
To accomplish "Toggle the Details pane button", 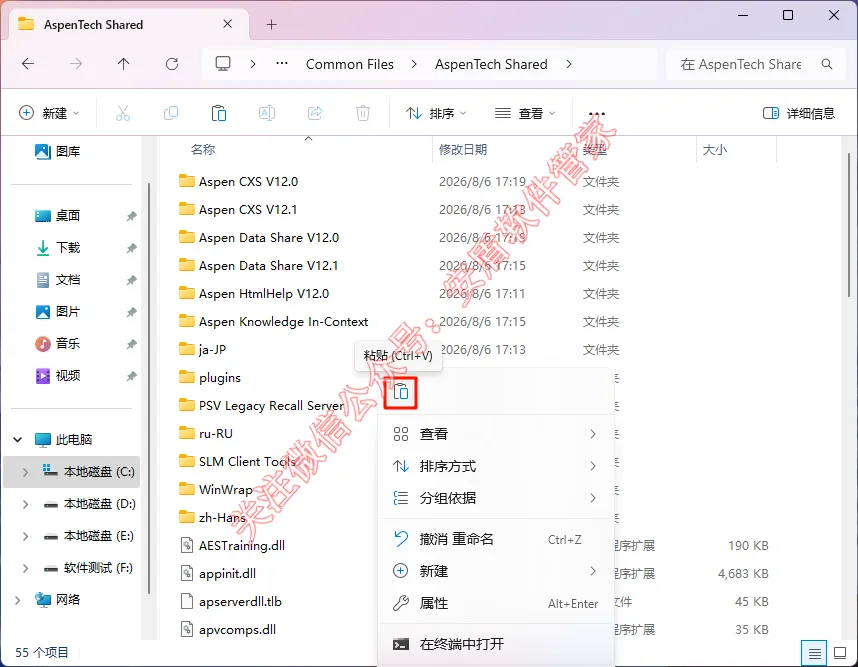I will pyautogui.click(x=798, y=113).
